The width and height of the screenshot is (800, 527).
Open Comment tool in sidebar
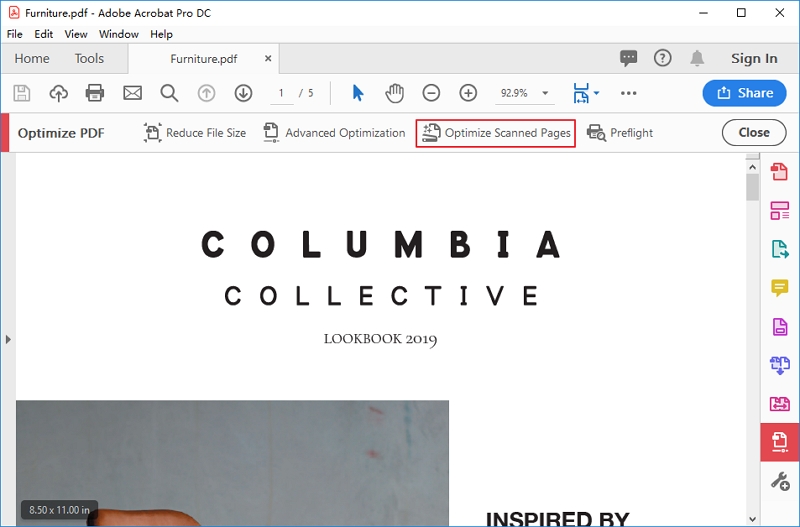[x=780, y=288]
